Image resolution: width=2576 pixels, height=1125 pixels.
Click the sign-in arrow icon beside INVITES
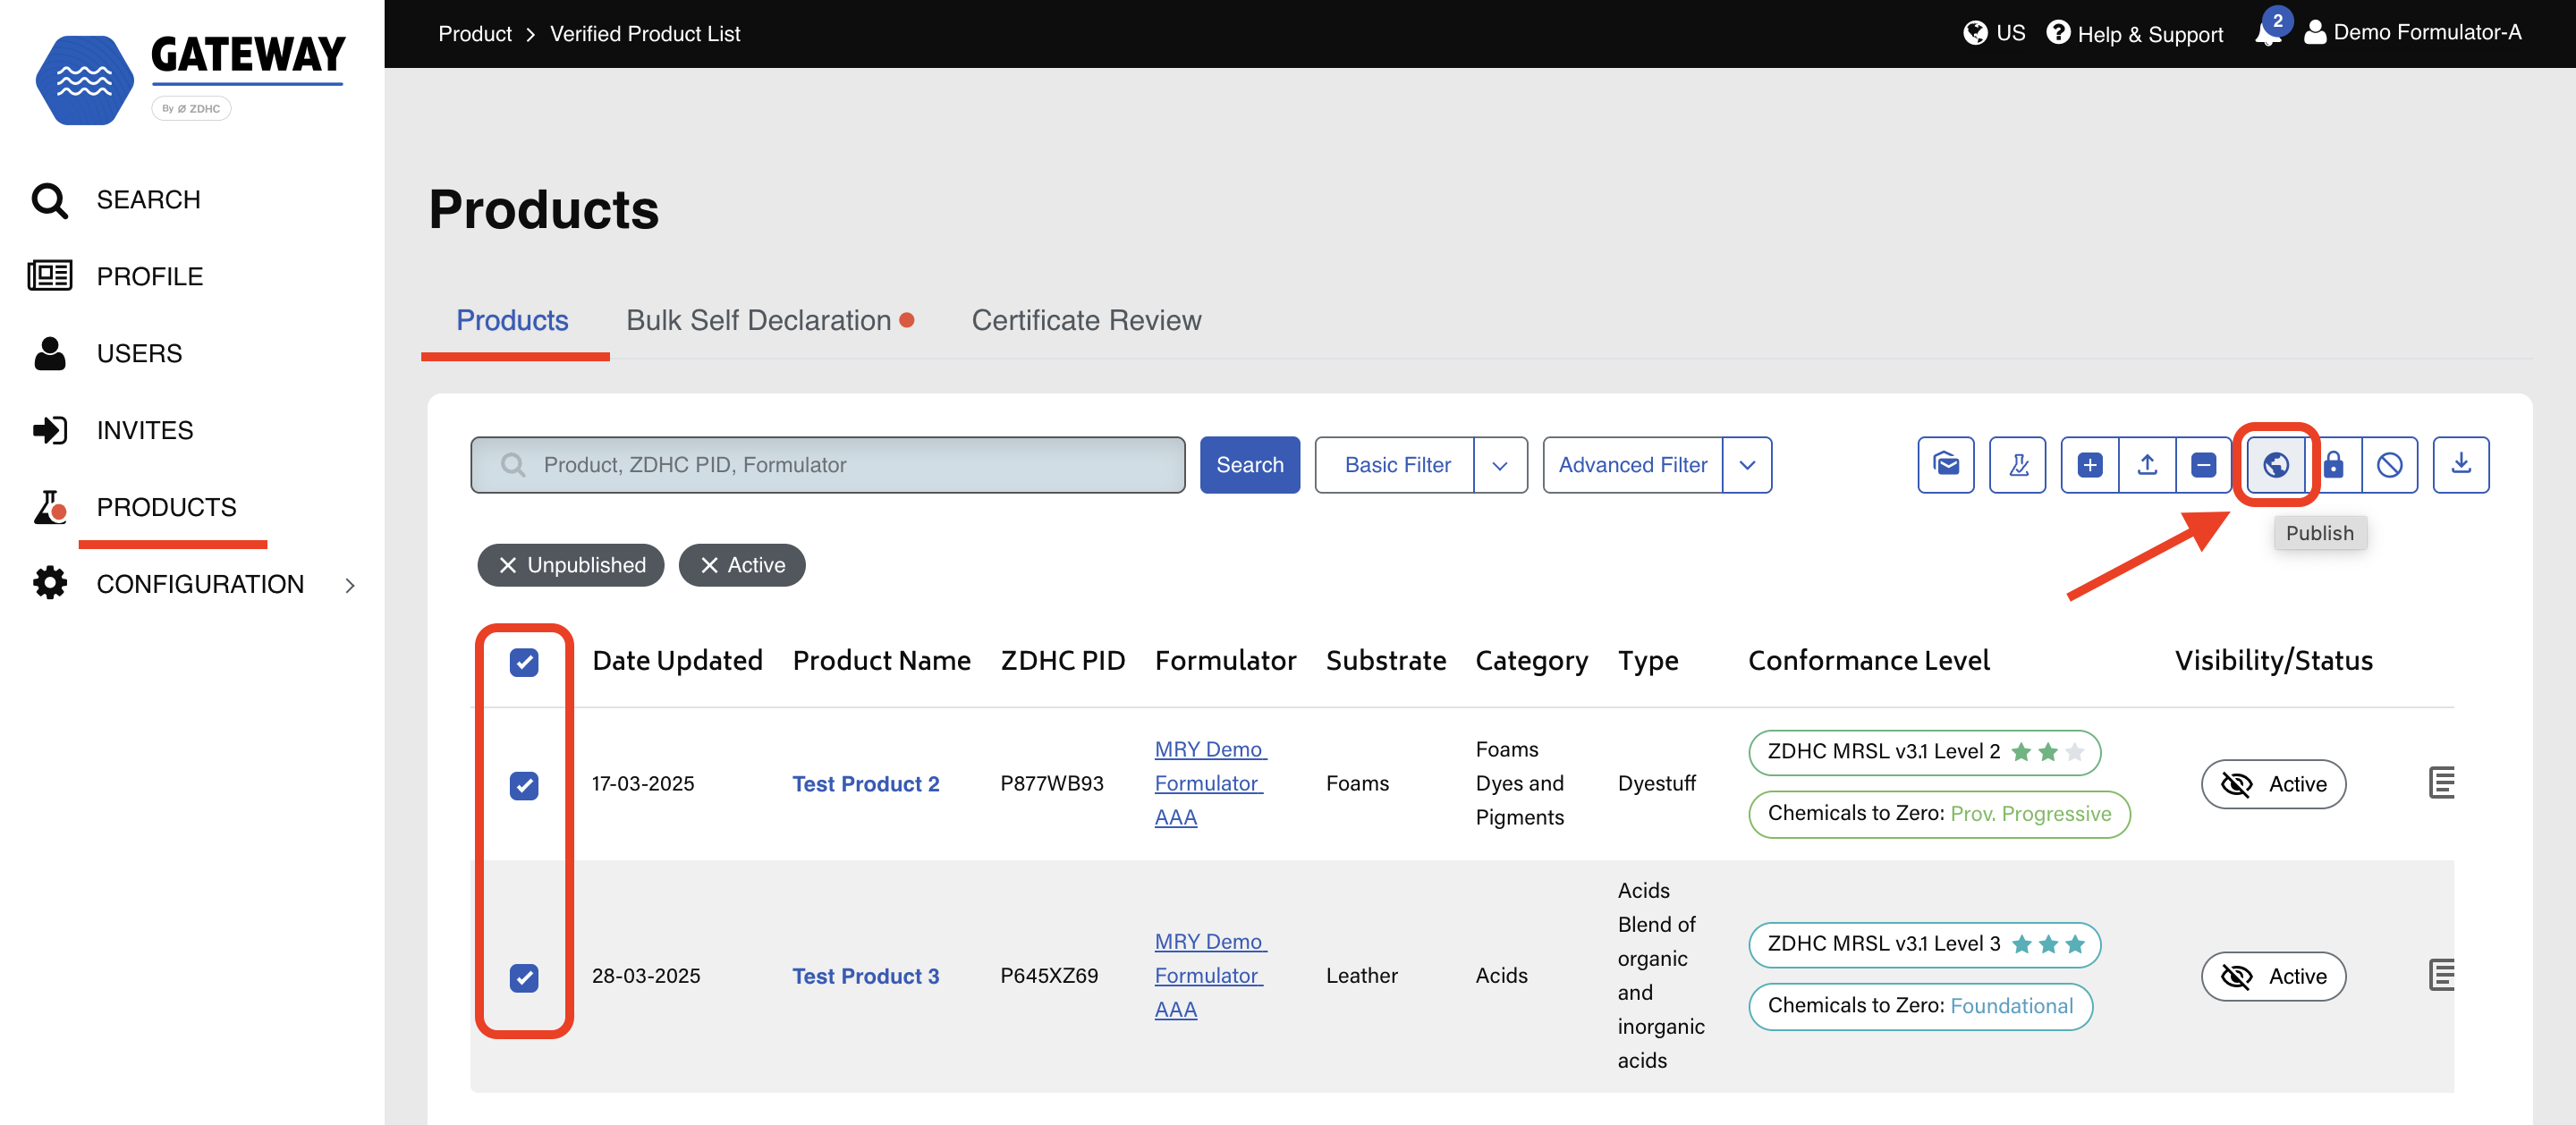[x=49, y=430]
